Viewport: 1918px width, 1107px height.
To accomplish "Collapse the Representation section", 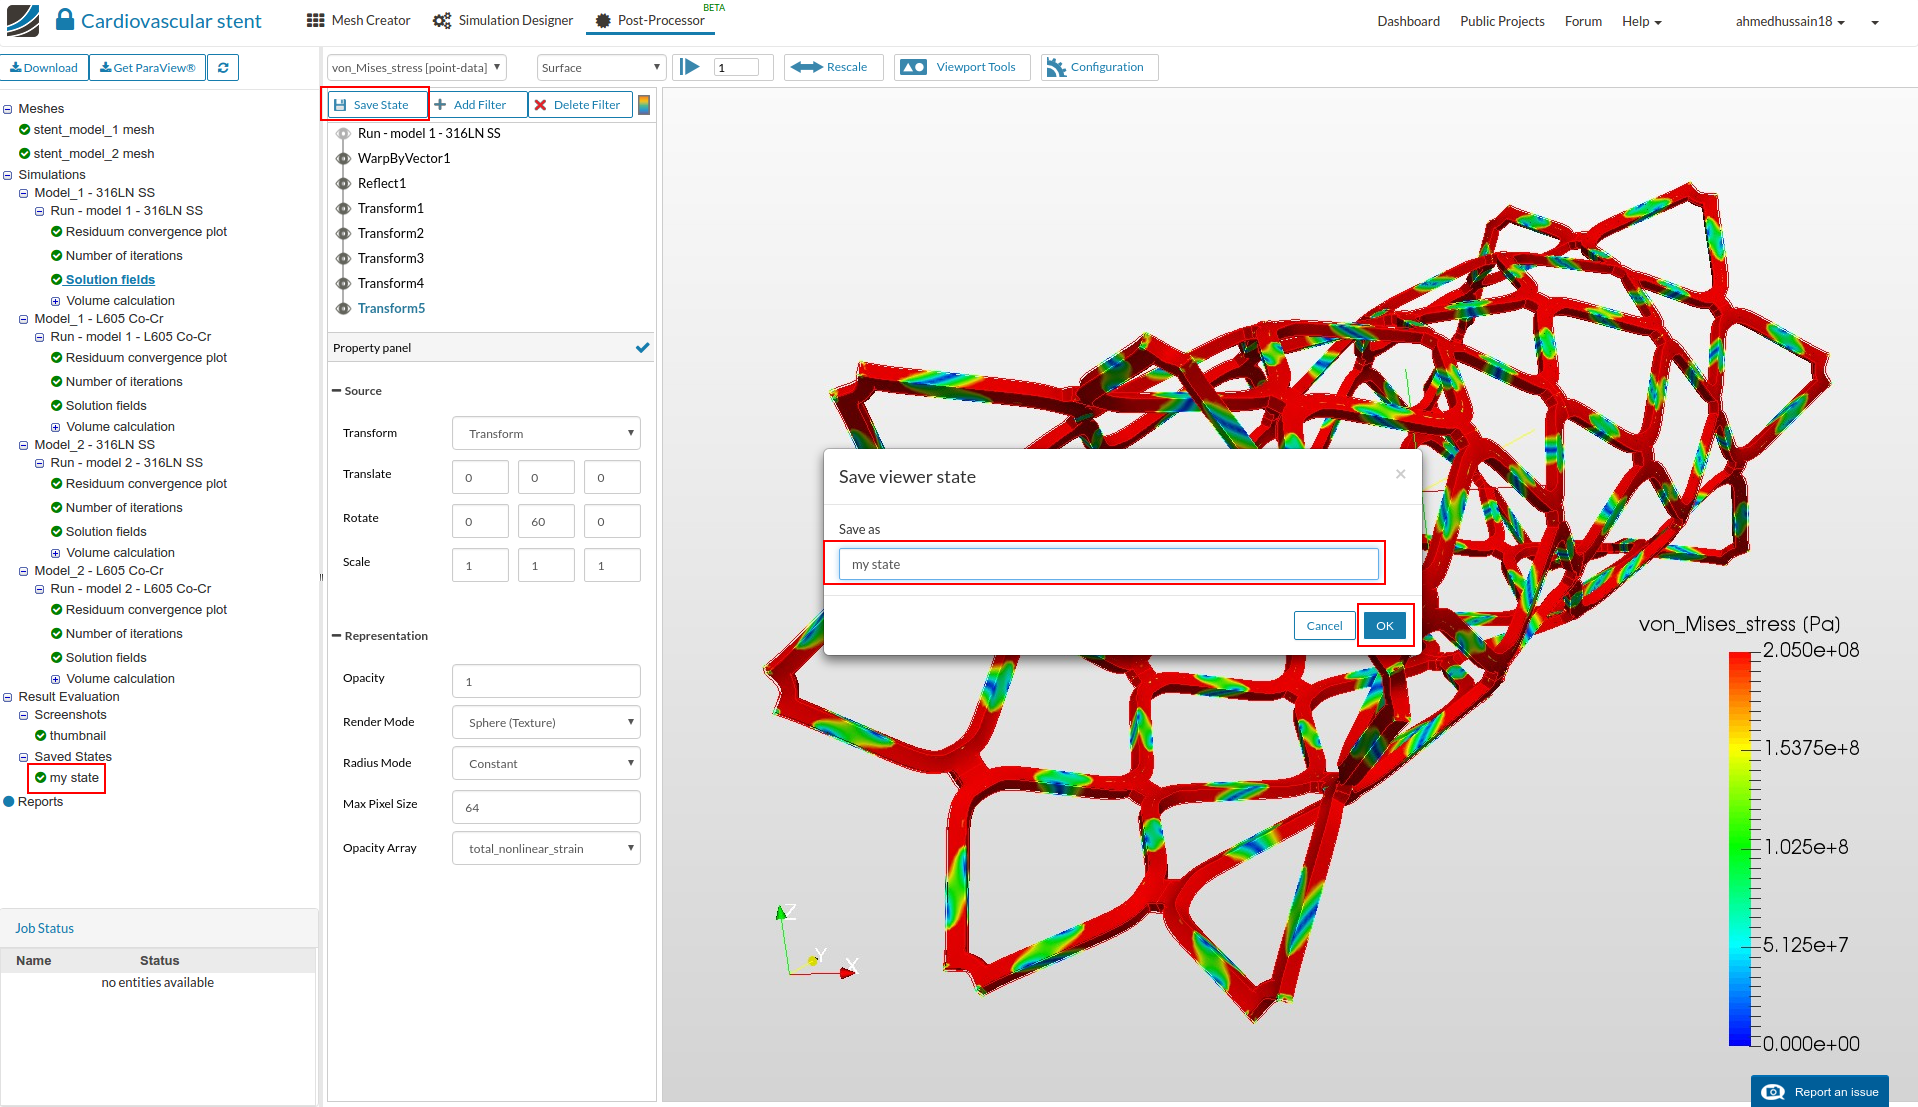I will (337, 636).
